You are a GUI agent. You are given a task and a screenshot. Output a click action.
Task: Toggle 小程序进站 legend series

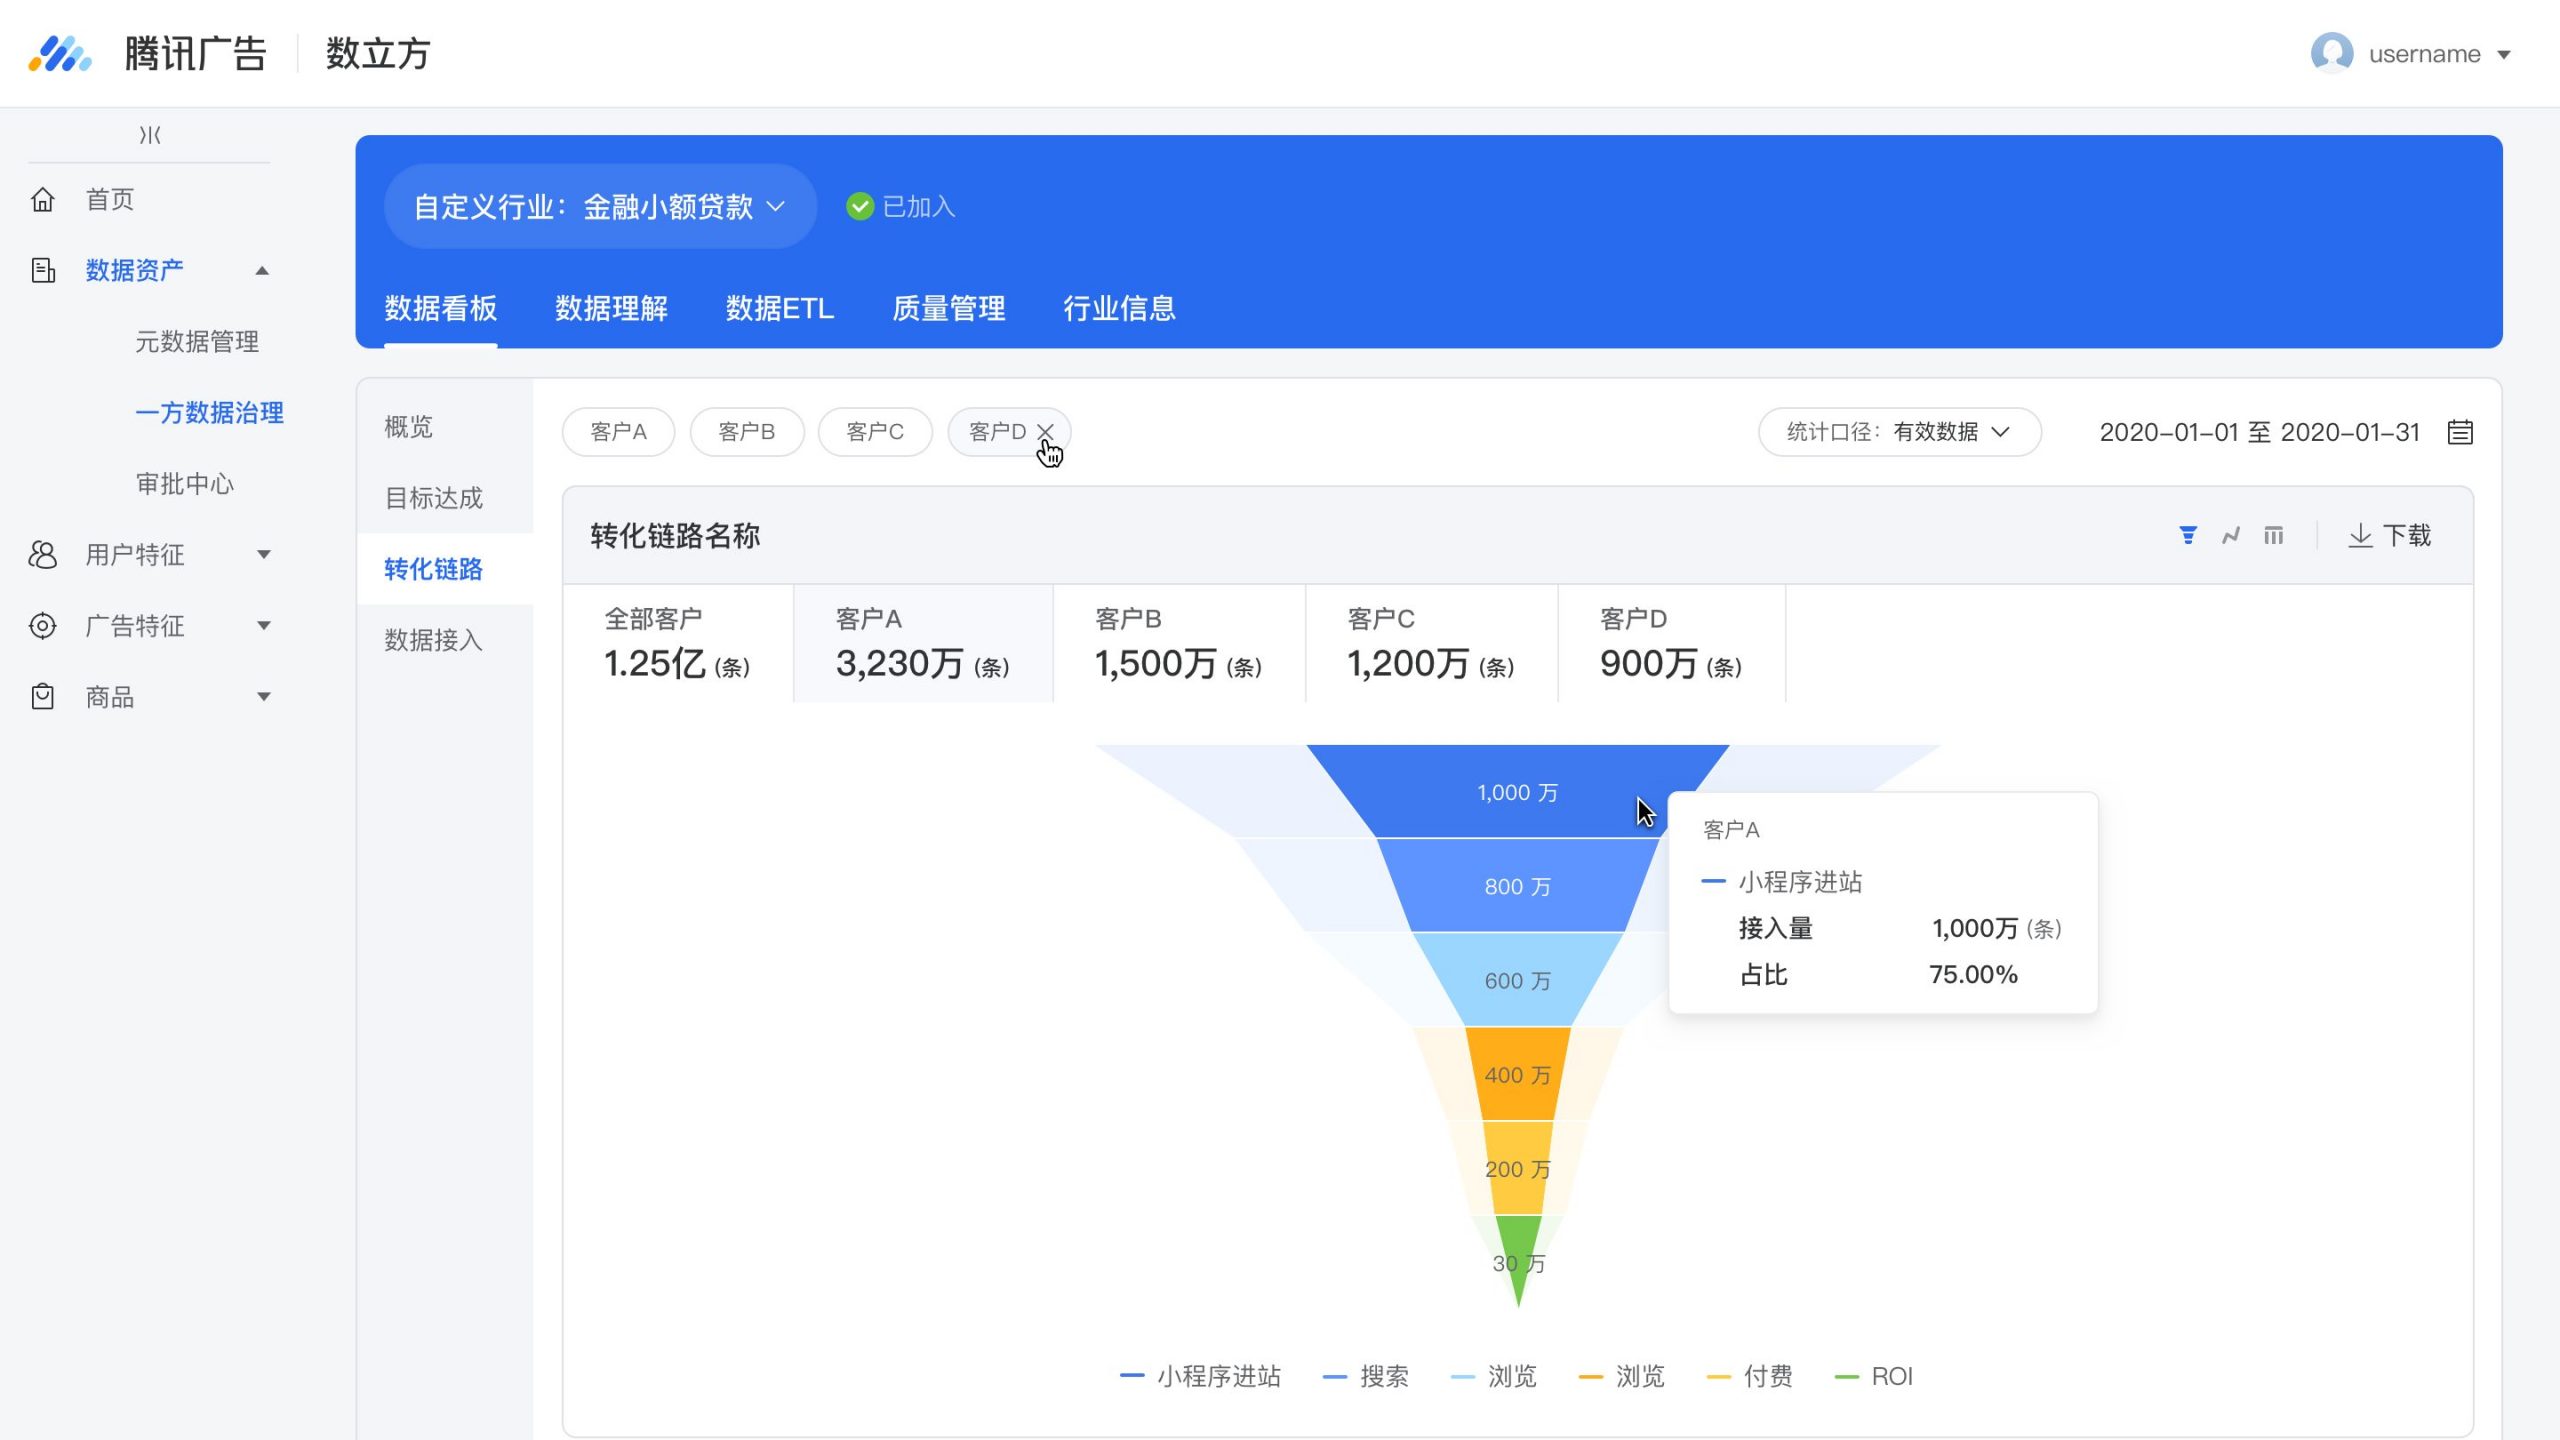click(1200, 1376)
